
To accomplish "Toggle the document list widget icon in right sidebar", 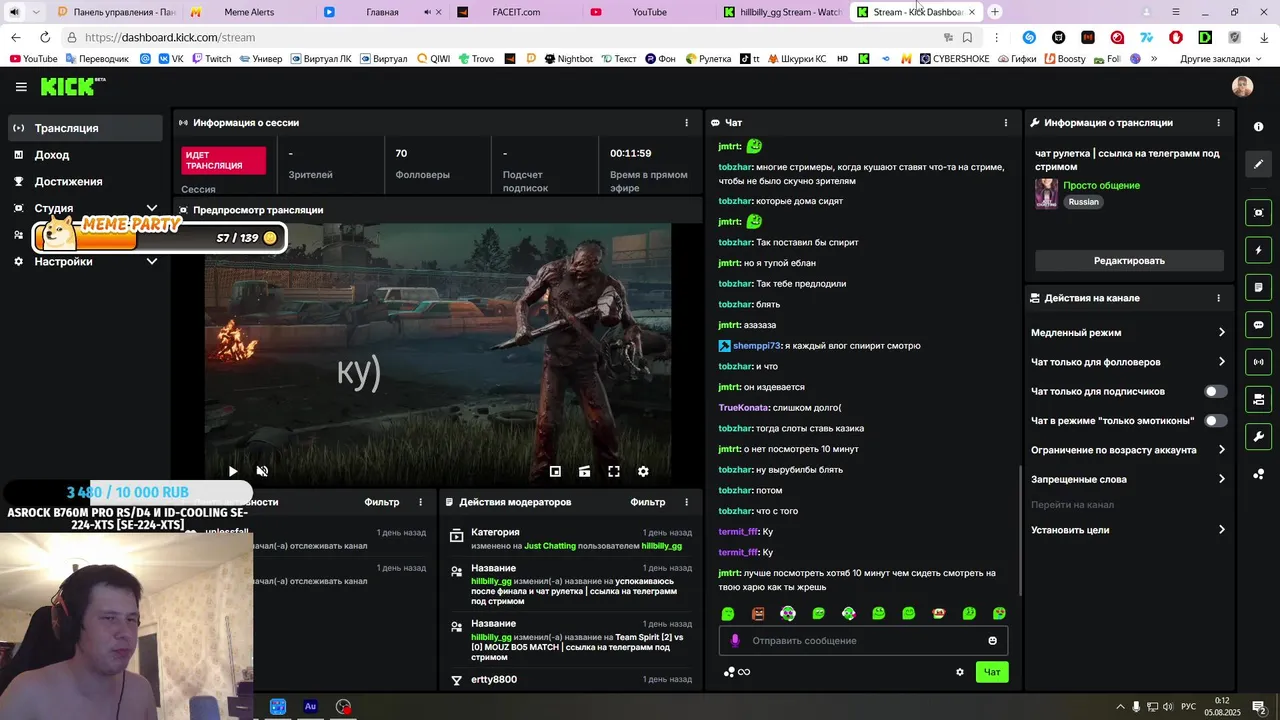I will (1258, 287).
